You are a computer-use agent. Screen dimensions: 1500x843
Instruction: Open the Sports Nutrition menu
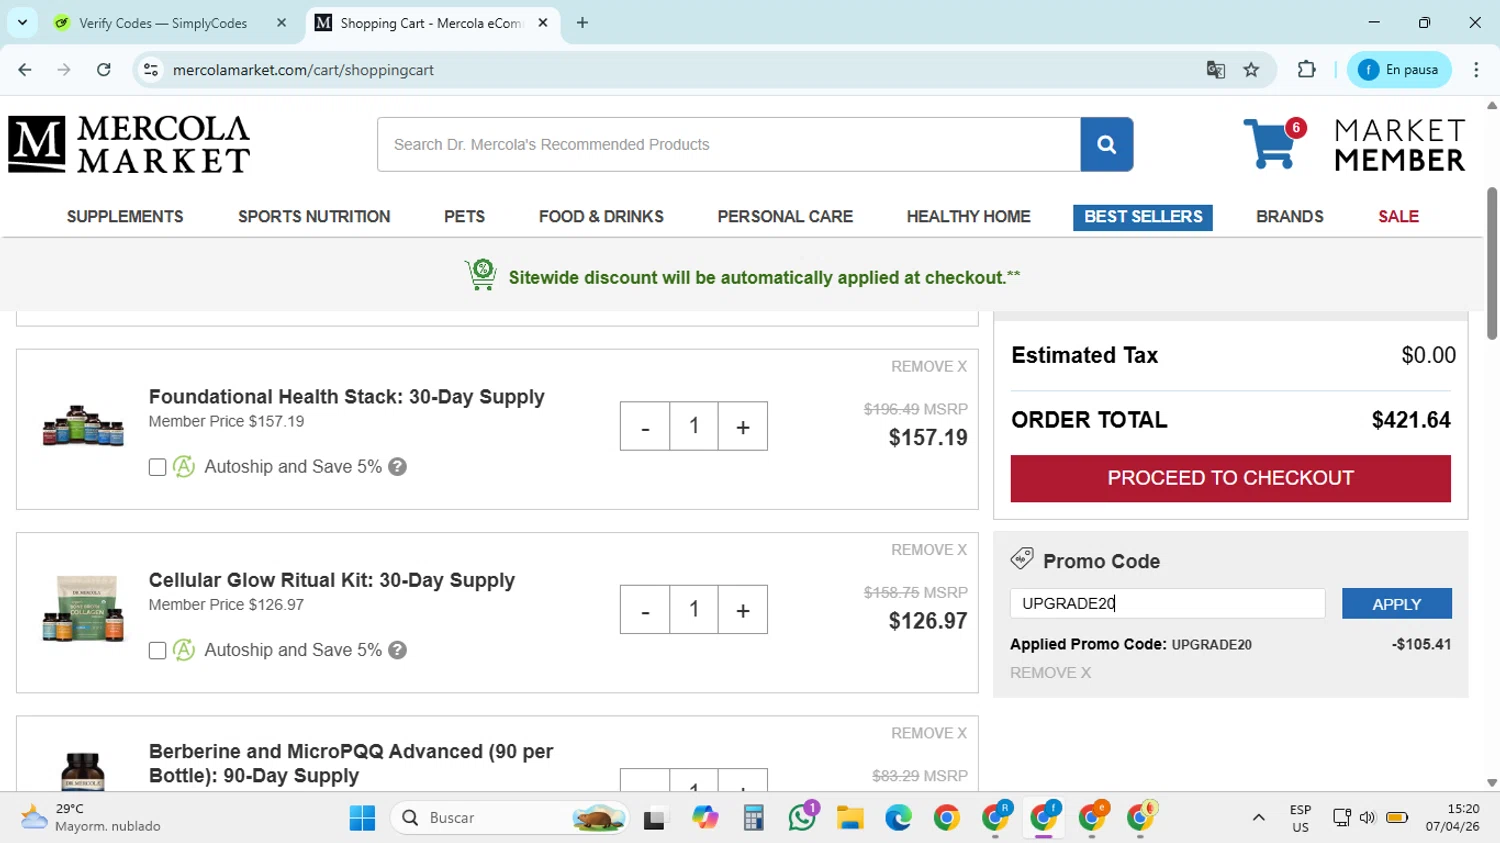[x=314, y=217]
